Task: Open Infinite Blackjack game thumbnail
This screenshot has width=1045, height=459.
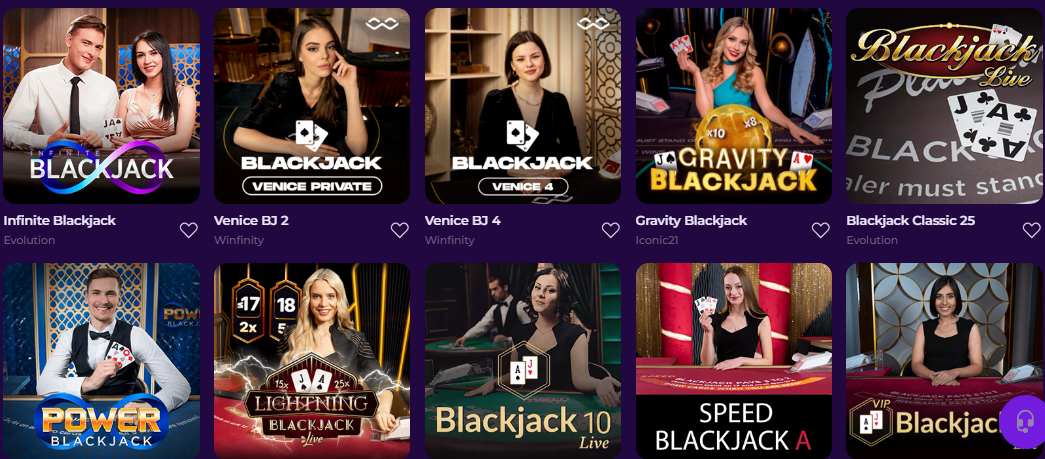Action: tap(101, 106)
